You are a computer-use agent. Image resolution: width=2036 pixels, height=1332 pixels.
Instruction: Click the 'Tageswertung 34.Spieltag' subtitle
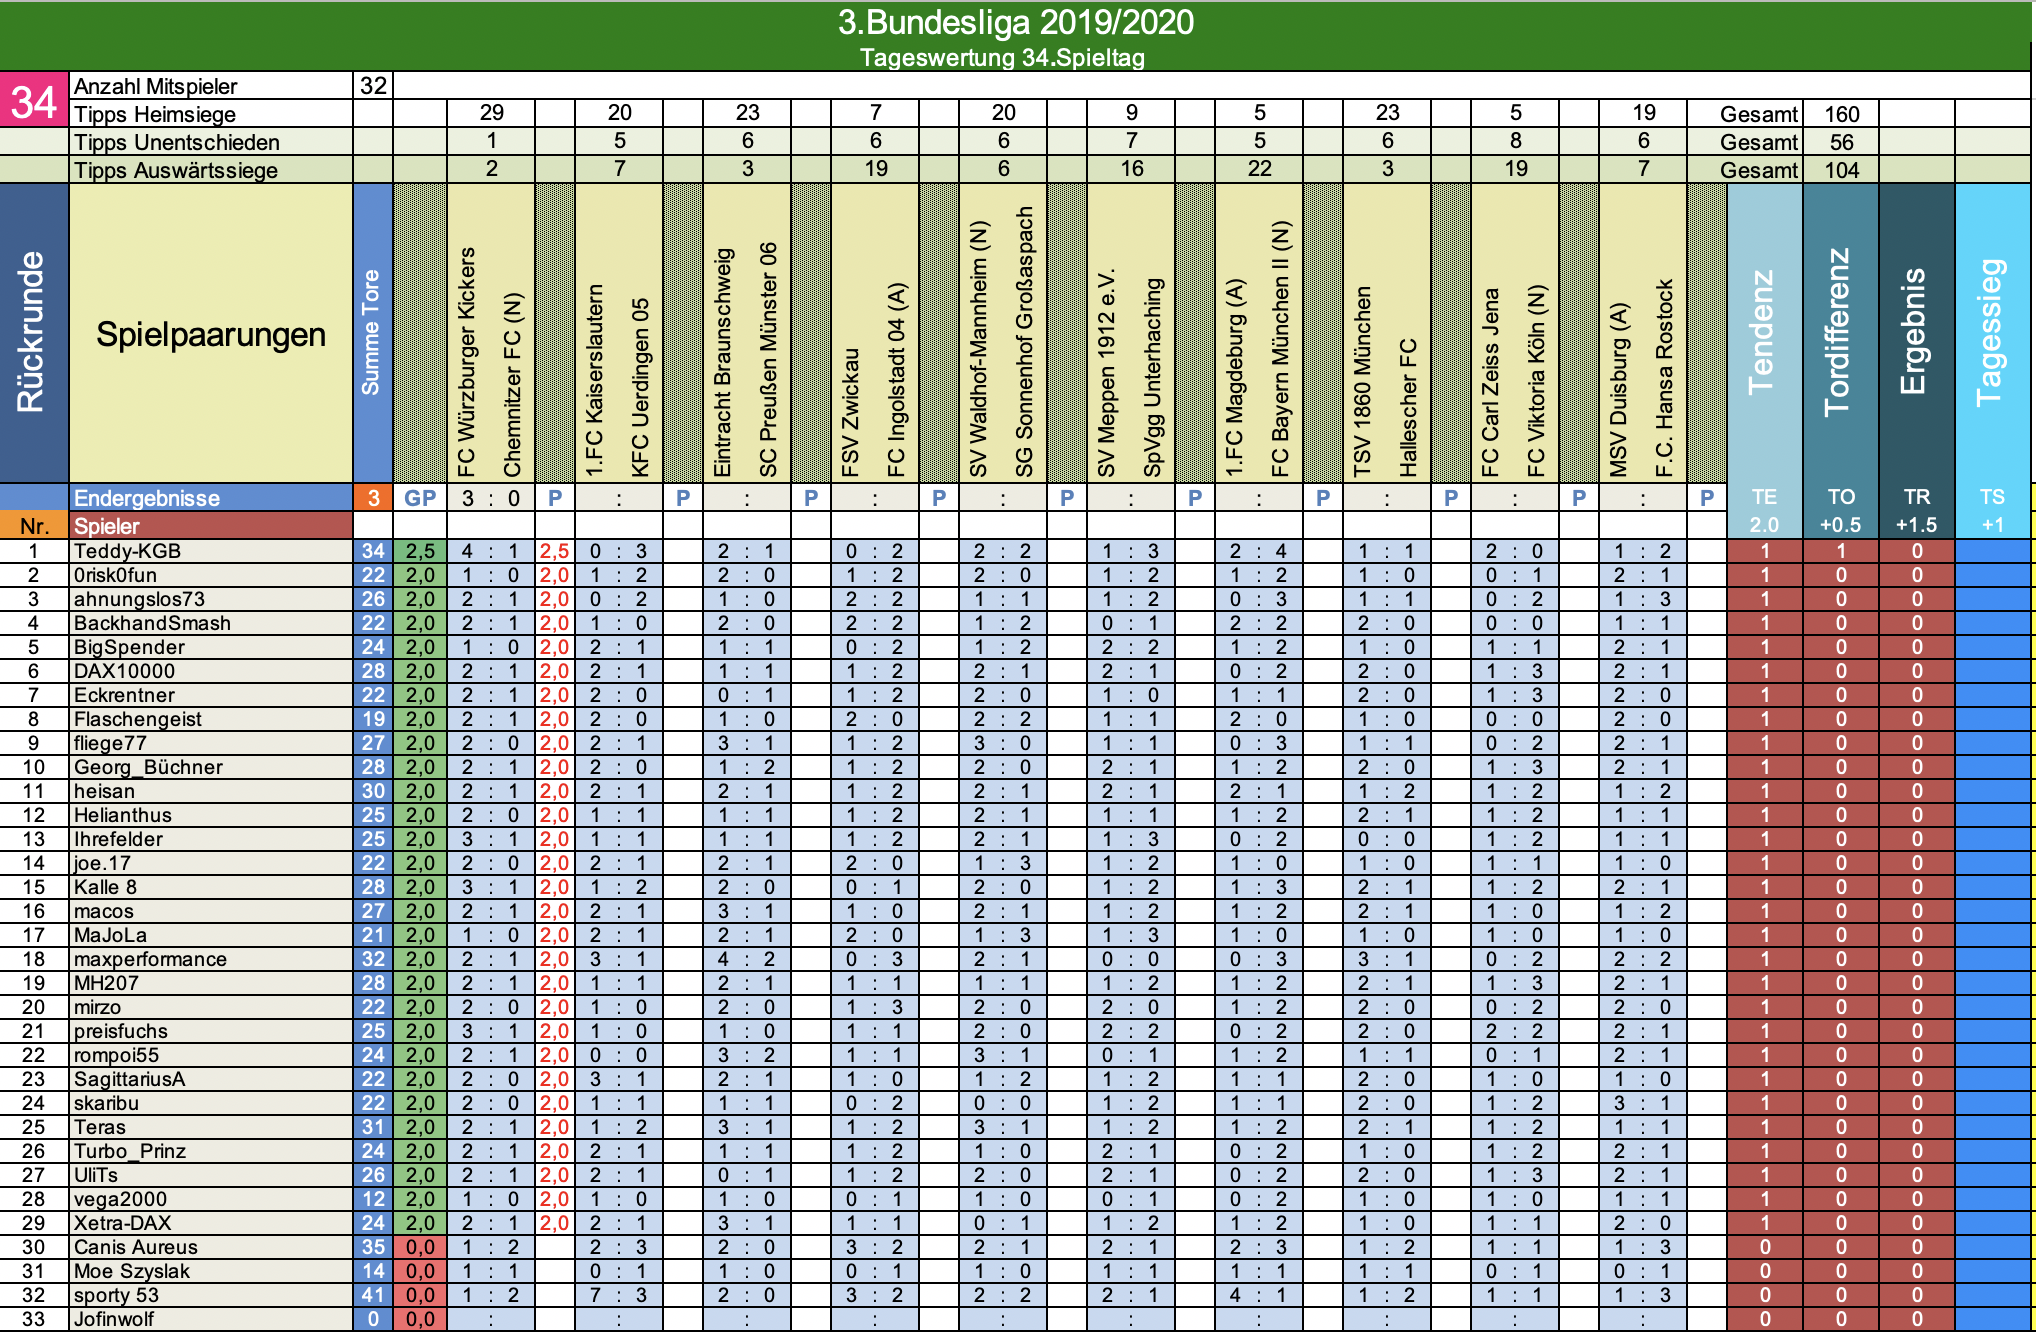(x=1002, y=57)
